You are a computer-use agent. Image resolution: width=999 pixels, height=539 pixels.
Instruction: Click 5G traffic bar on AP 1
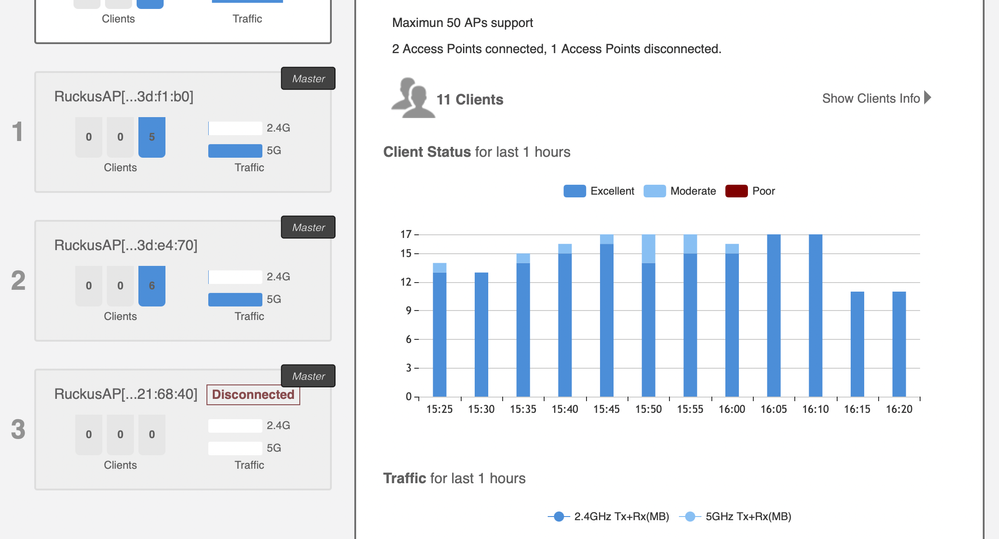235,151
